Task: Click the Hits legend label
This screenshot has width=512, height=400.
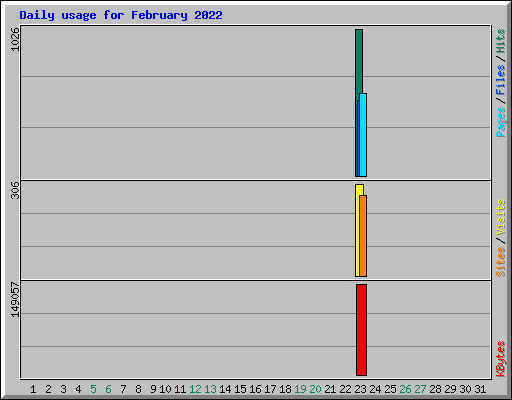Action: coord(500,41)
